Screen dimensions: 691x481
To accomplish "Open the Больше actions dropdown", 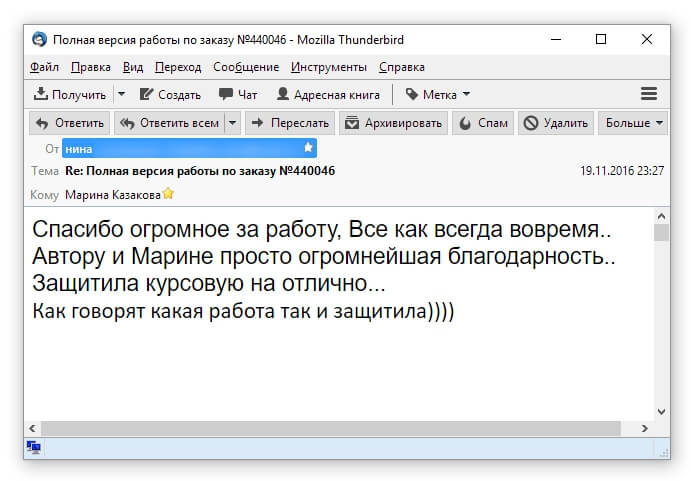I will (x=633, y=123).
